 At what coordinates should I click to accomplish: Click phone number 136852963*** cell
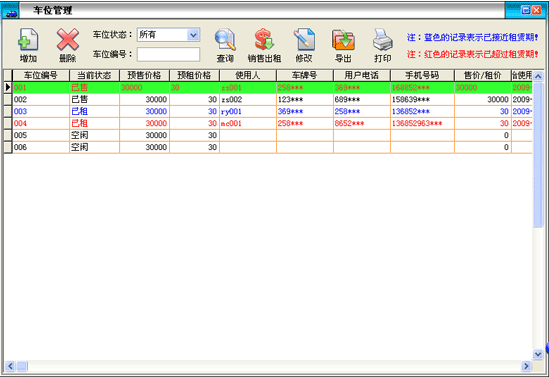422,123
